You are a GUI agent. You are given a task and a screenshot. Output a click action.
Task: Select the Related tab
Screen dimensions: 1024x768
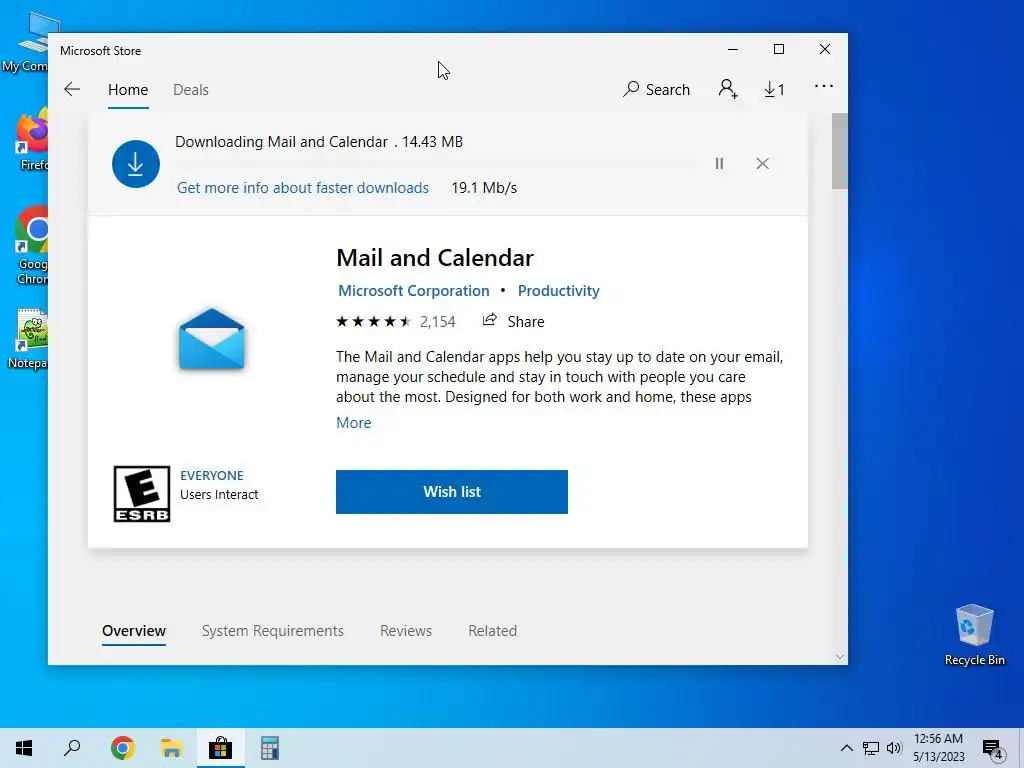coord(492,631)
